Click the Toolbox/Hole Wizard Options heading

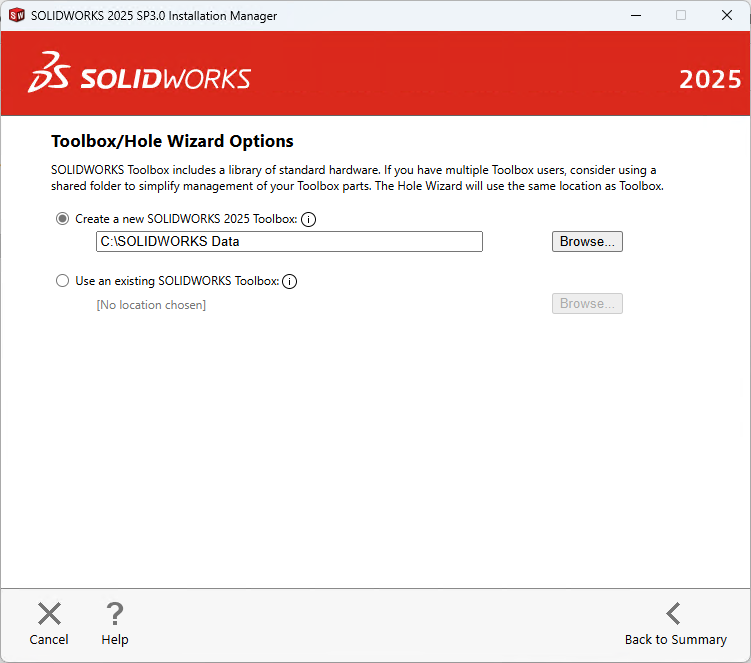pyautogui.click(x=172, y=141)
